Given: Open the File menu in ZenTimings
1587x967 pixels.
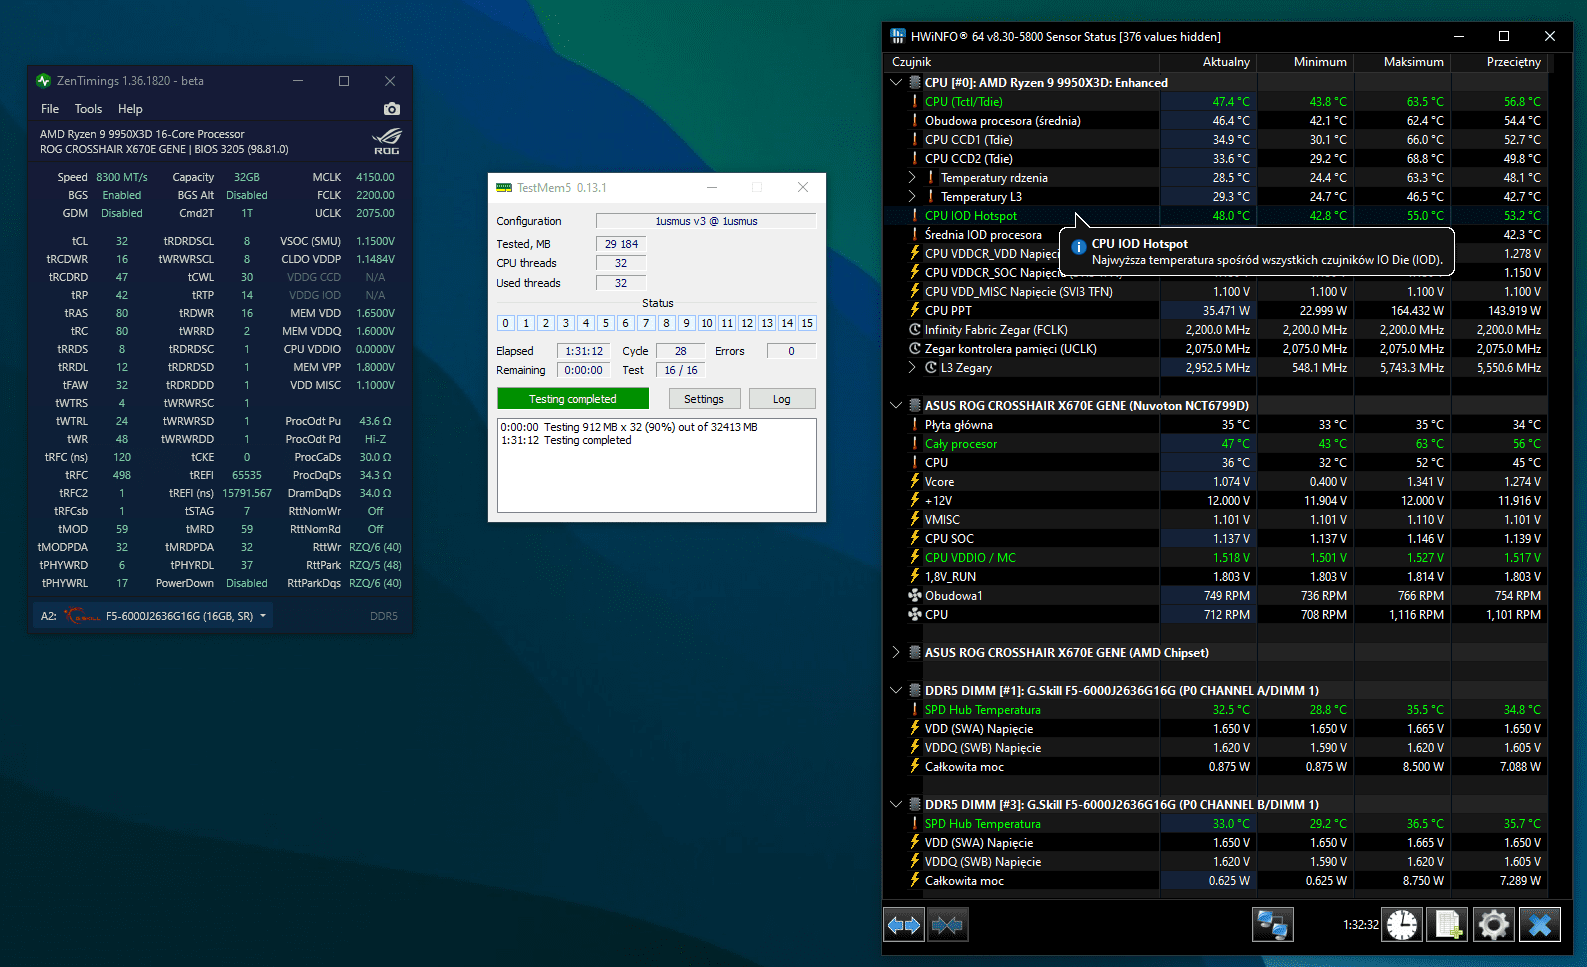Looking at the screenshot, I should (x=50, y=109).
